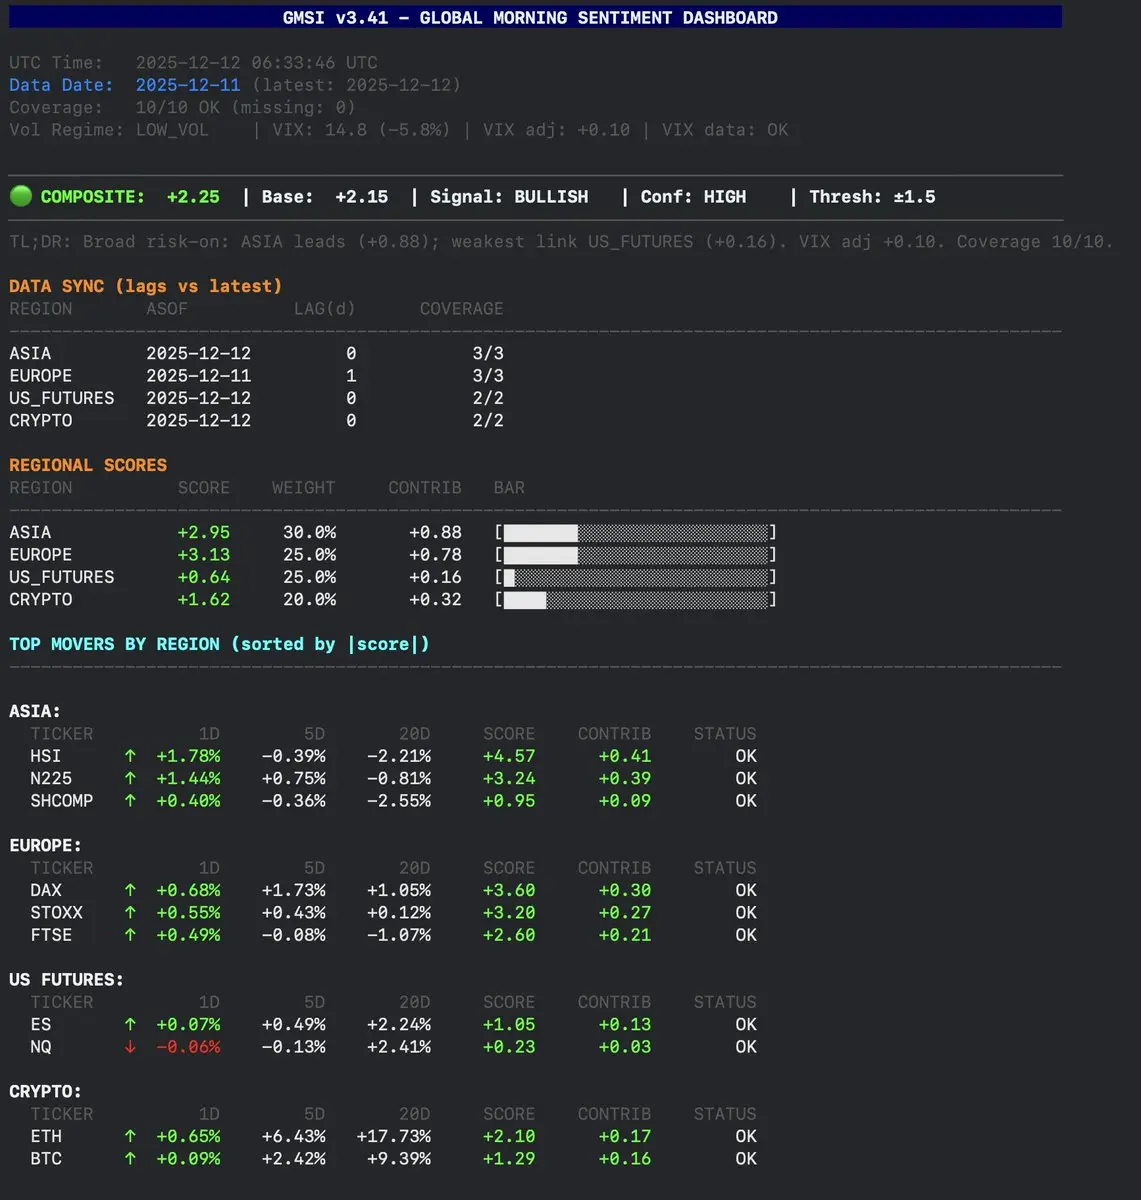This screenshot has height=1200, width=1141.
Task: Click the green circle beside COMPOSITE
Action: tap(20, 196)
